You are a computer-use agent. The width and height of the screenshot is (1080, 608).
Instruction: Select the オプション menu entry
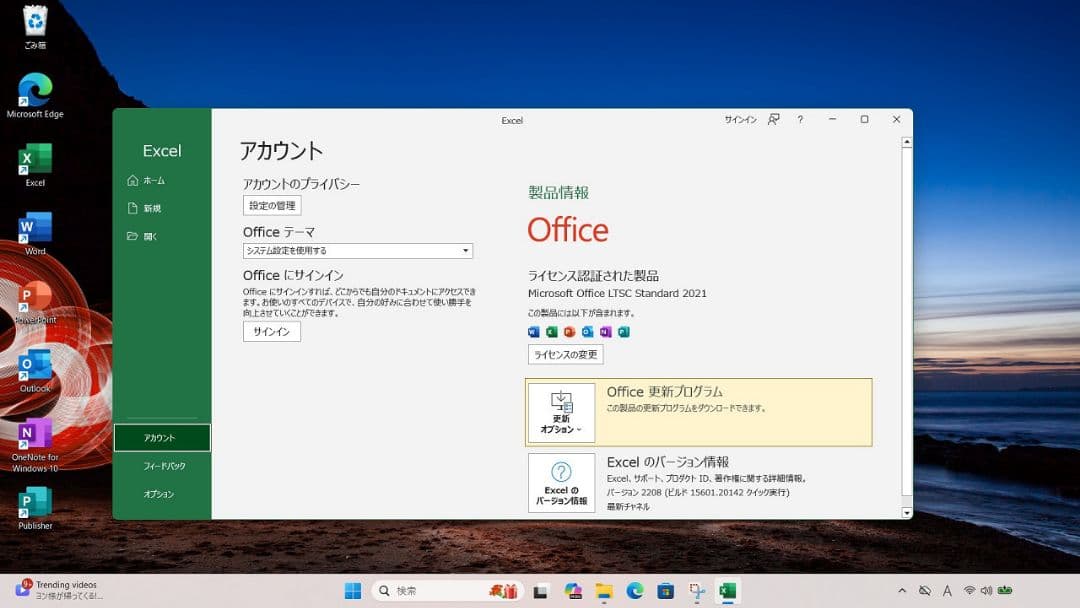click(x=161, y=493)
